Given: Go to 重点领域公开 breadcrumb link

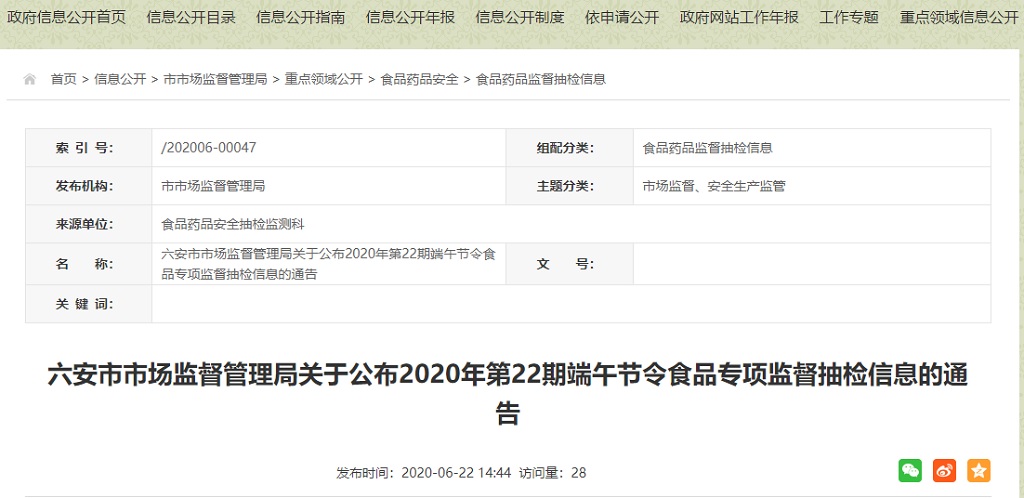Looking at the screenshot, I should (x=324, y=80).
